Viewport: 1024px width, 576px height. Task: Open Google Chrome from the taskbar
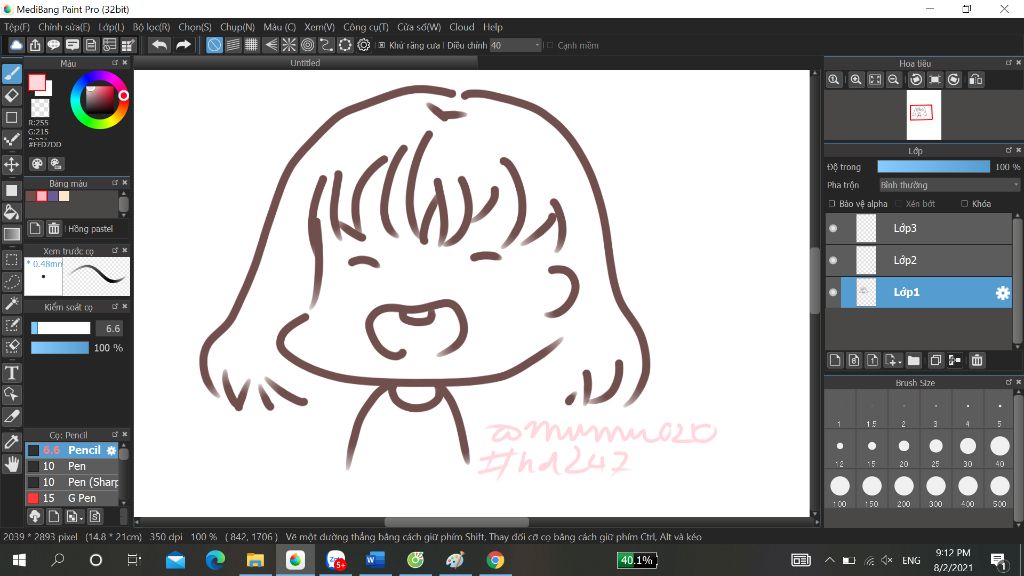coord(496,560)
